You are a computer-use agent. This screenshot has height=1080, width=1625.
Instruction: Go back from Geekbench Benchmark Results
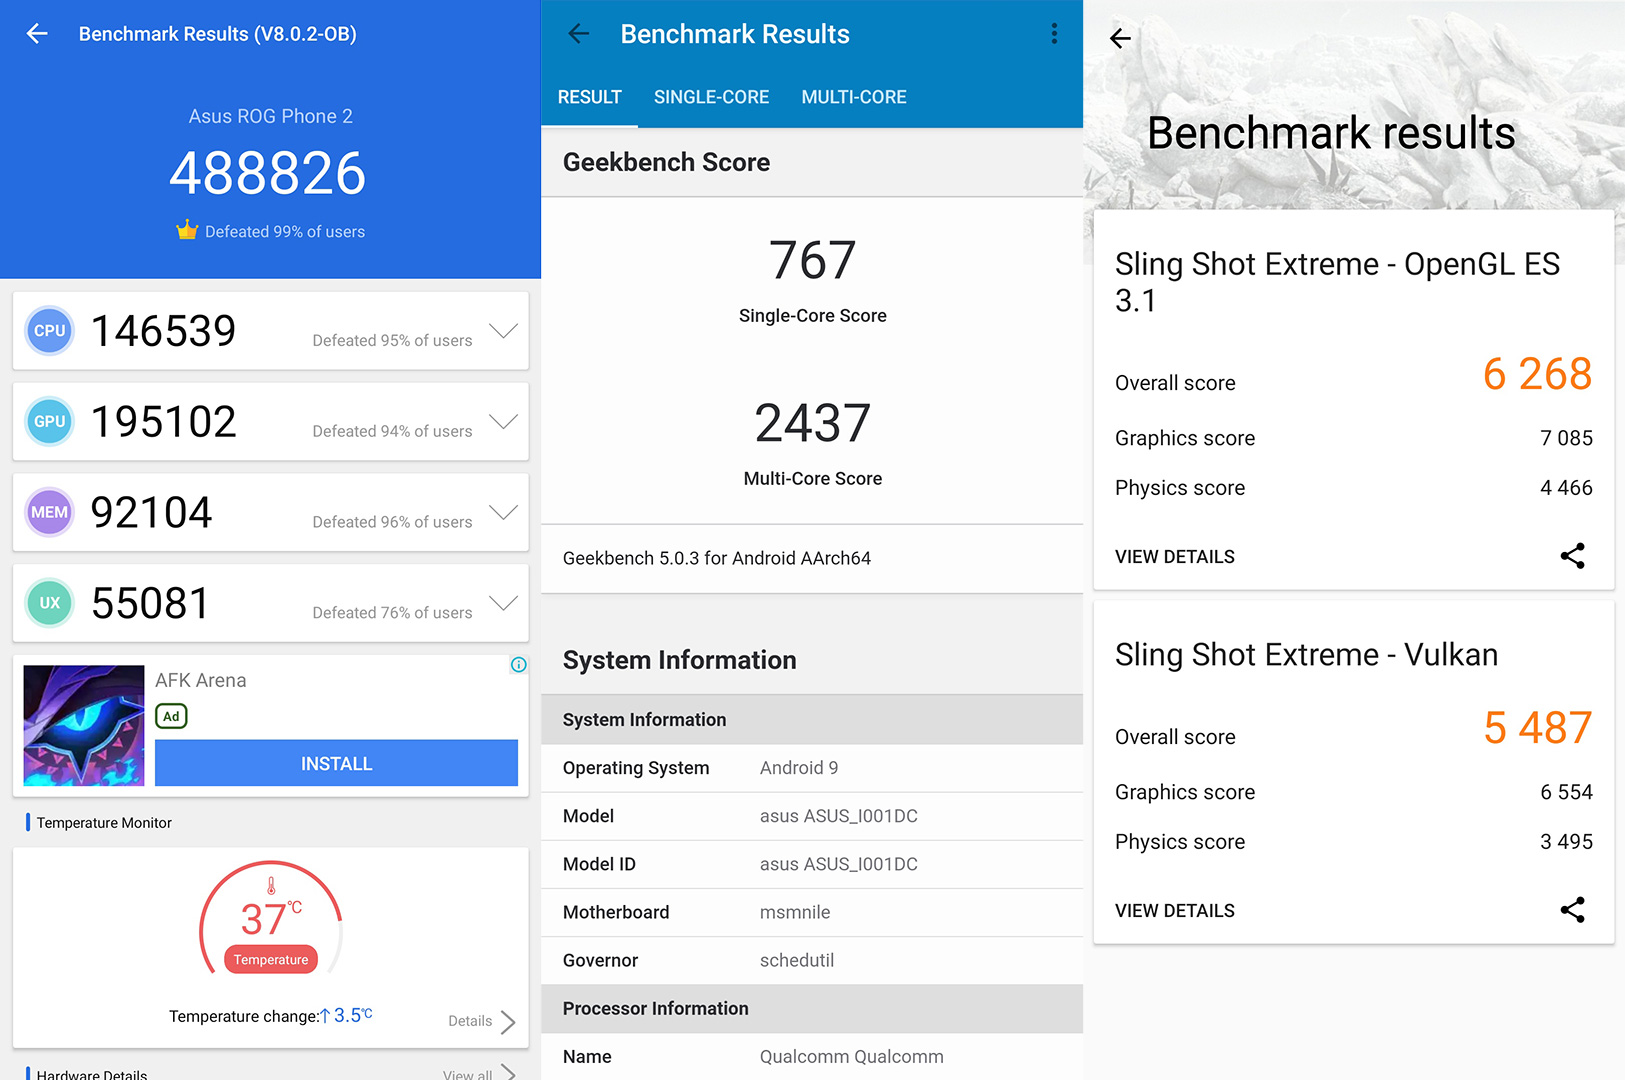pos(579,34)
